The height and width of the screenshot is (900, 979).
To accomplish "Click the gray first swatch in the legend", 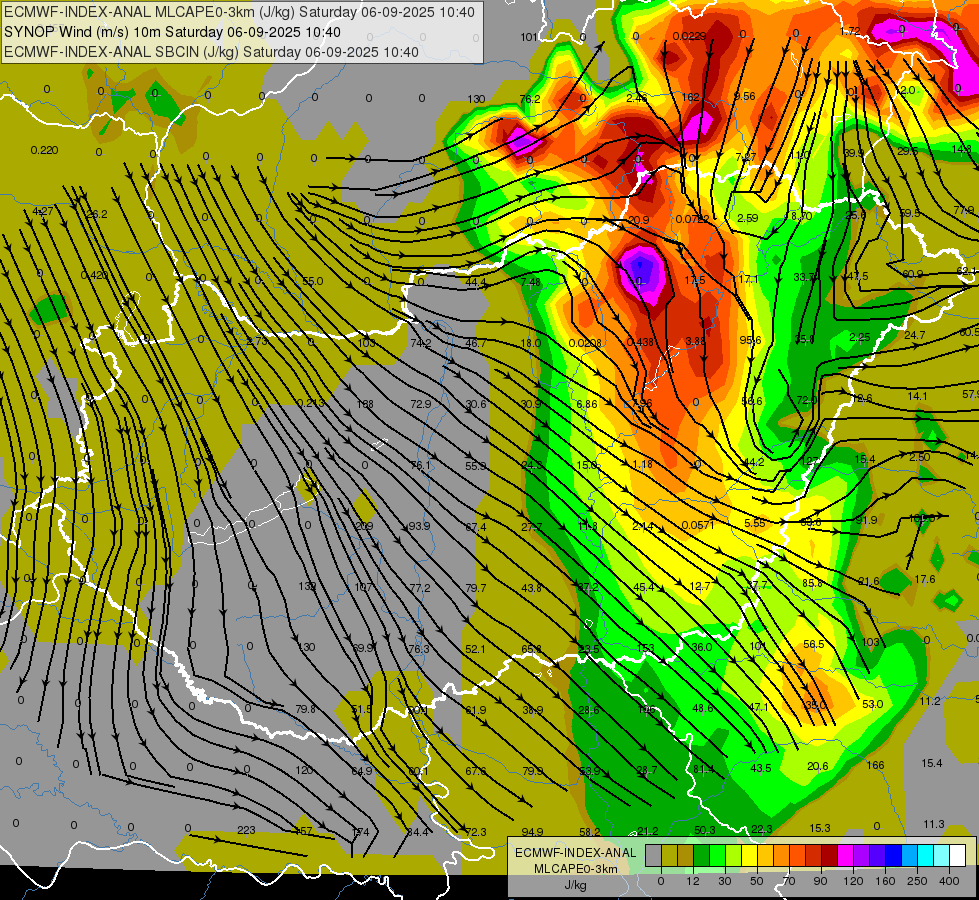I will [x=654, y=855].
